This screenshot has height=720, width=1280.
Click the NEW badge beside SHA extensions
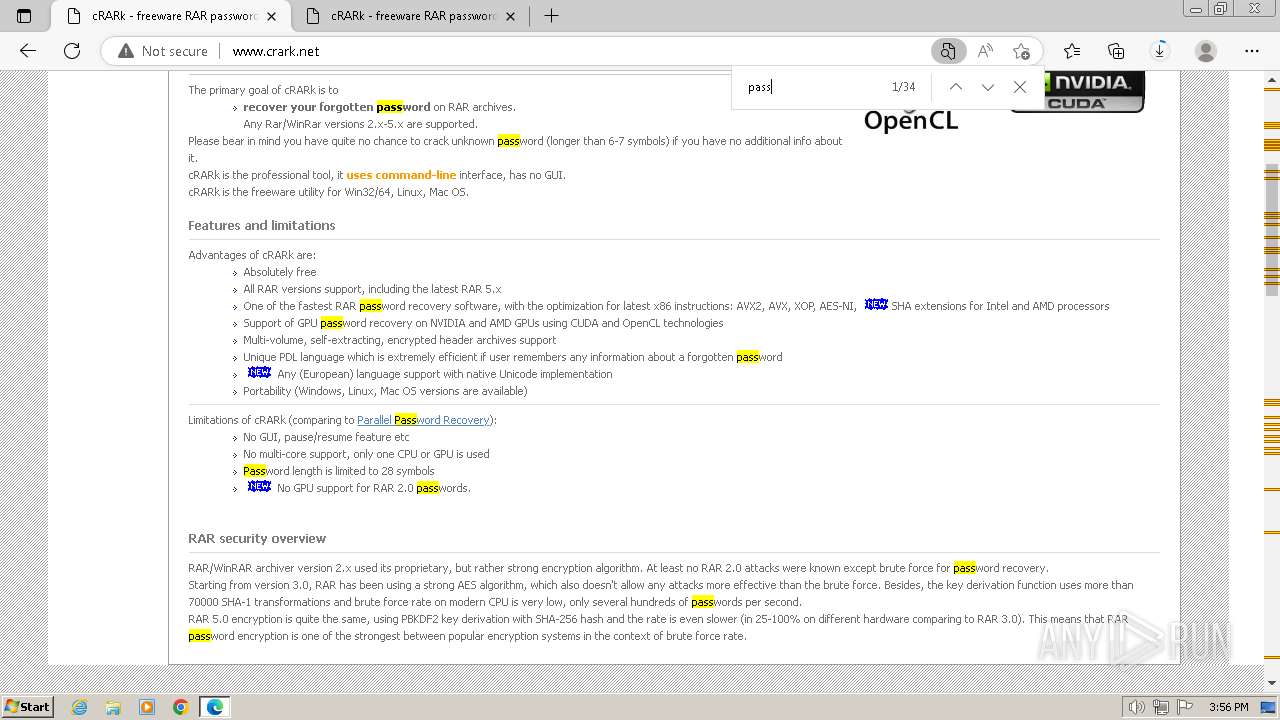click(x=876, y=304)
